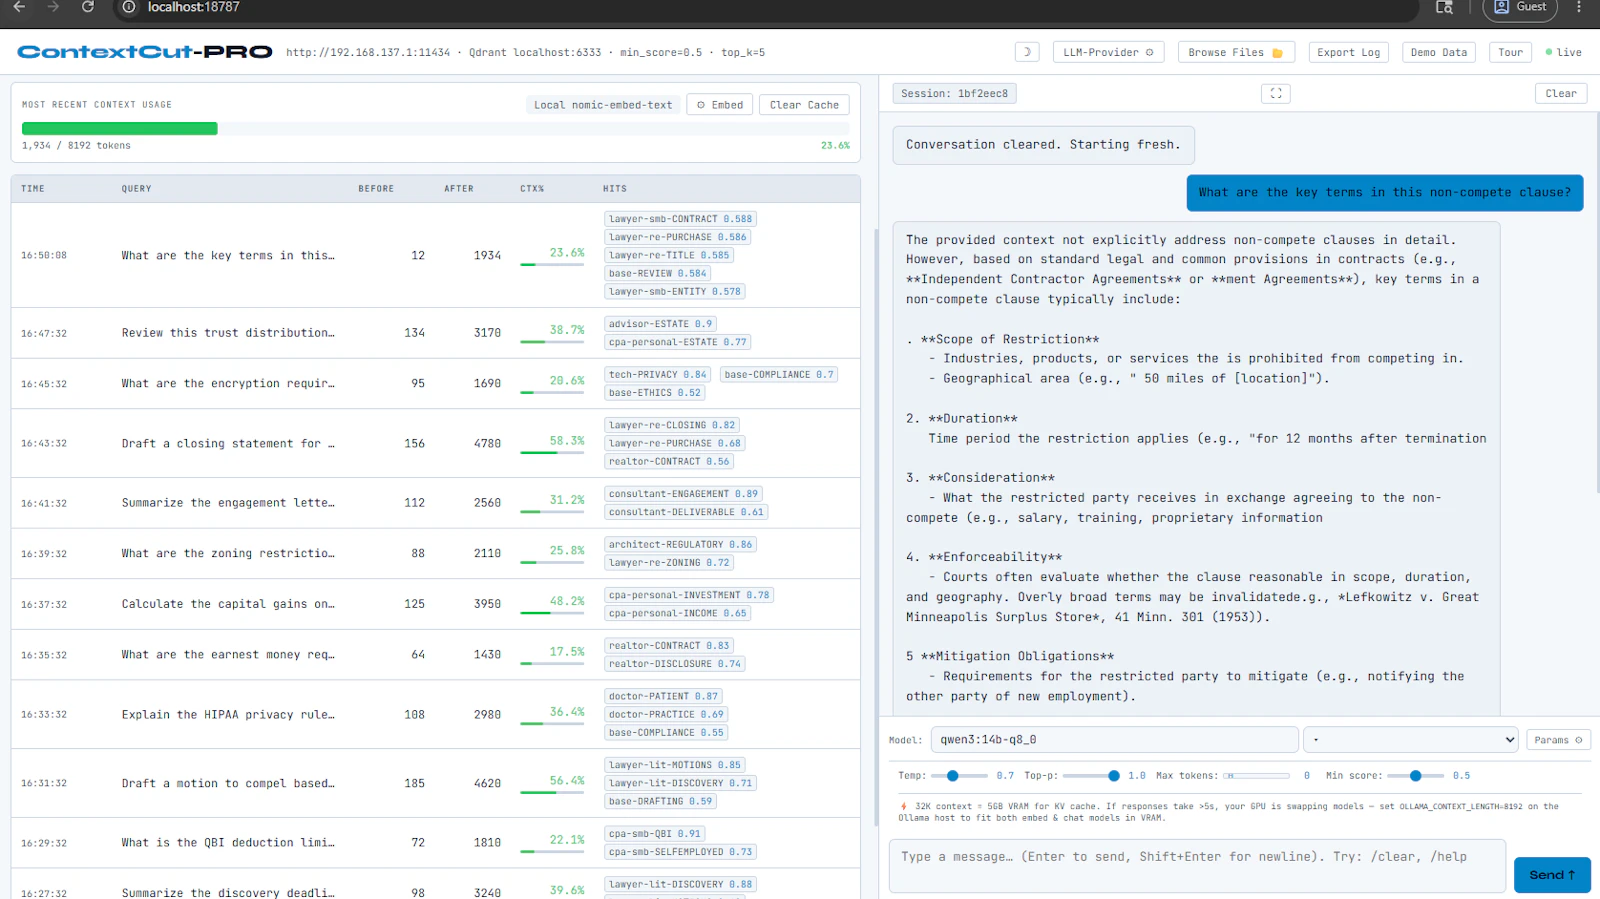Expand the chat panel to fullscreen
The height and width of the screenshot is (899, 1600).
(x=1276, y=93)
